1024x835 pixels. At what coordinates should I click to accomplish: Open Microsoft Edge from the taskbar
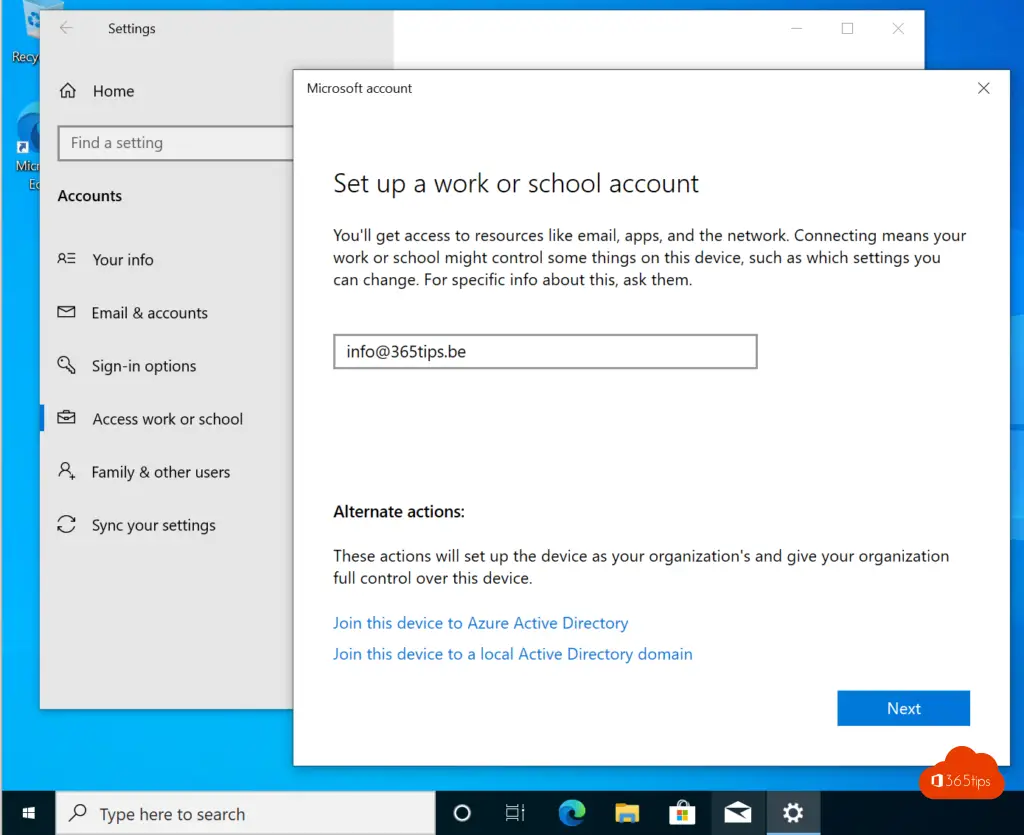[572, 813]
